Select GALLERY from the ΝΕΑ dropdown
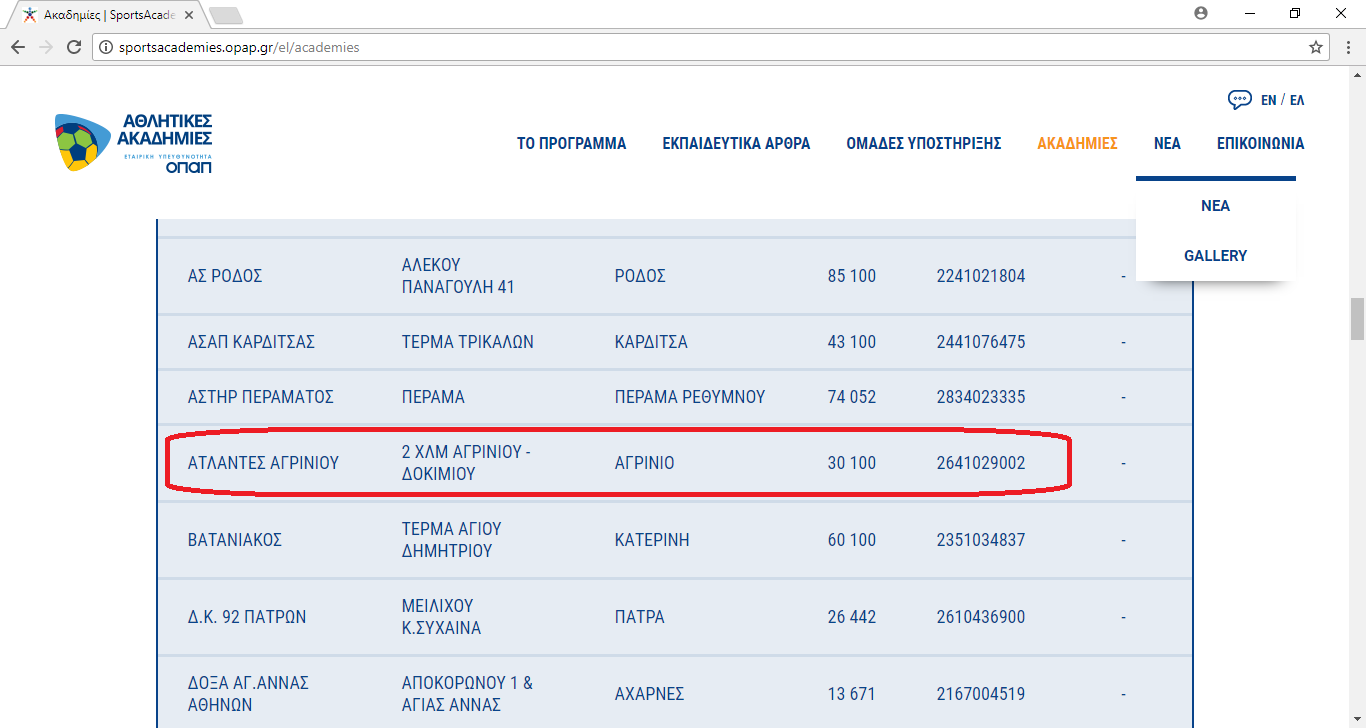 tap(1215, 256)
